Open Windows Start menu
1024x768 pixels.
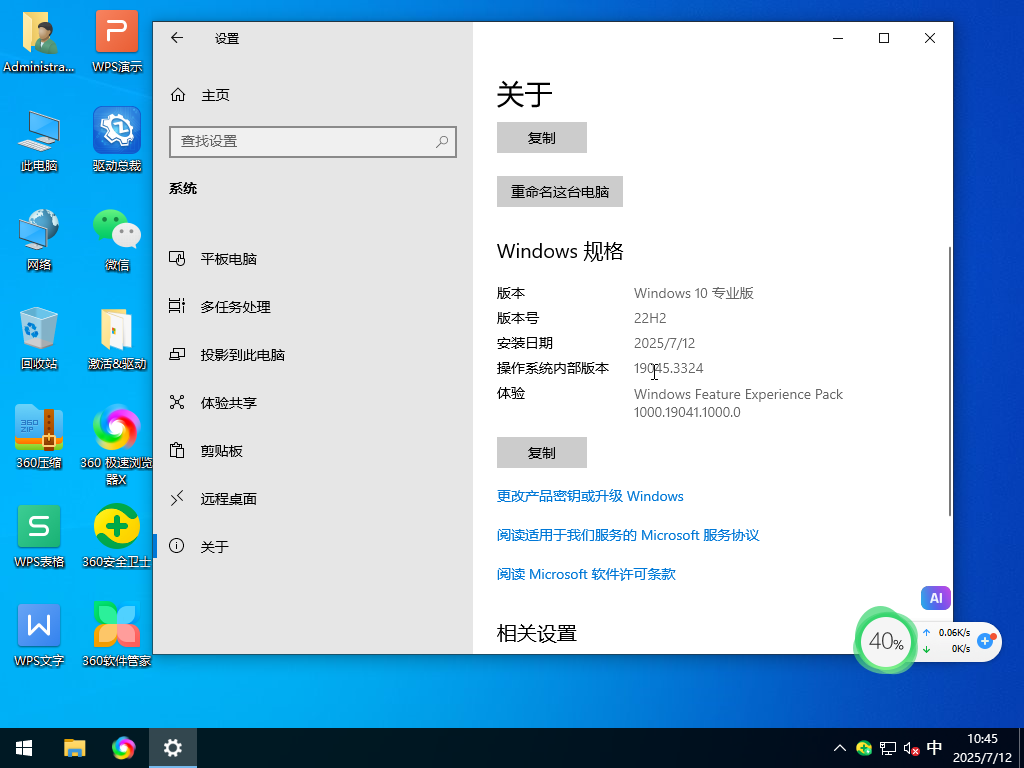[x=24, y=748]
